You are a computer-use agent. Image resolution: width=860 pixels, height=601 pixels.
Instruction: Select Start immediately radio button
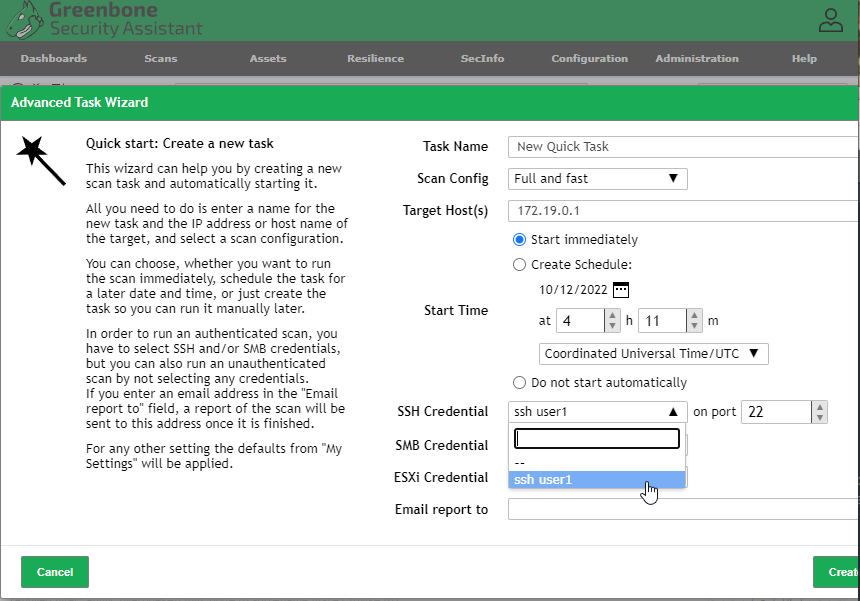coord(519,240)
